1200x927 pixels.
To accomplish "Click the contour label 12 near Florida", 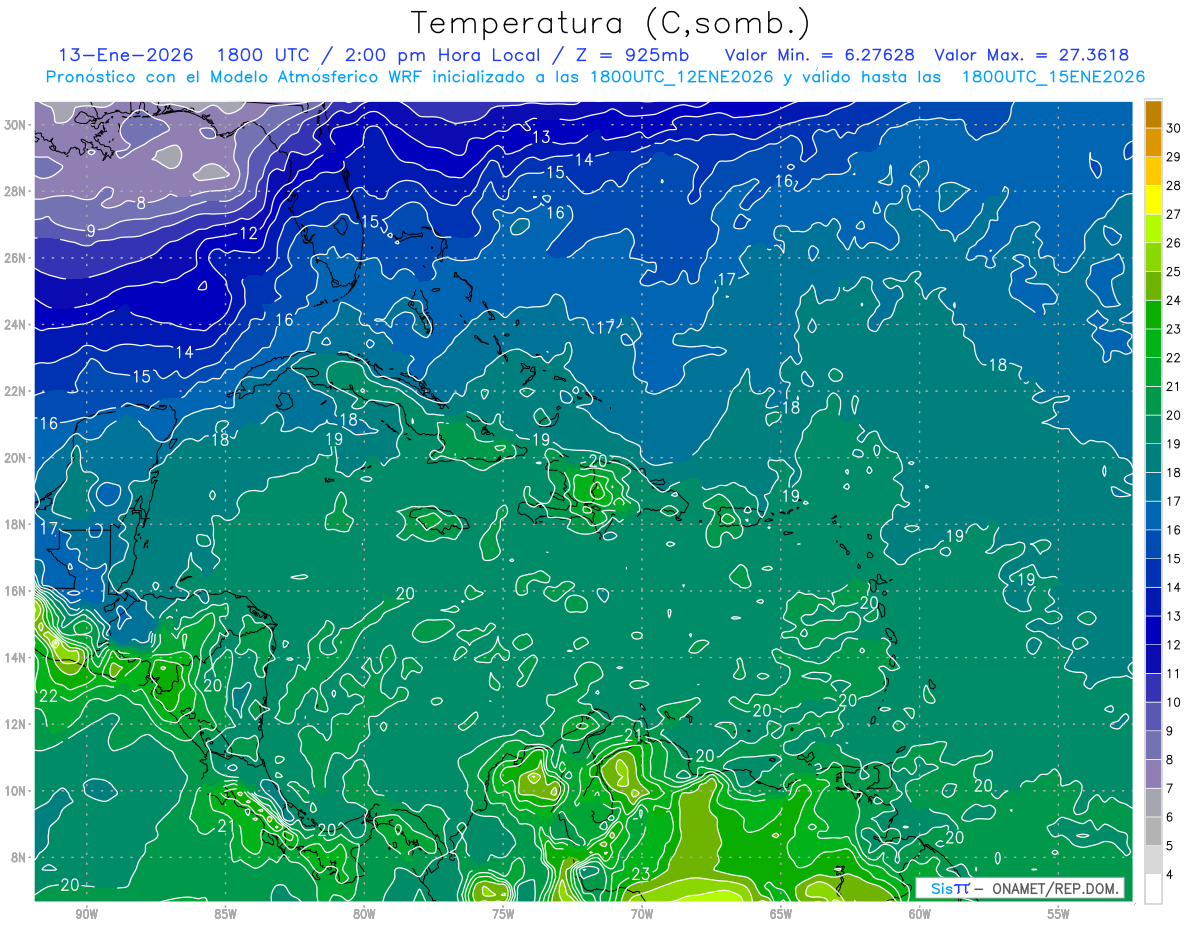I will [x=248, y=234].
